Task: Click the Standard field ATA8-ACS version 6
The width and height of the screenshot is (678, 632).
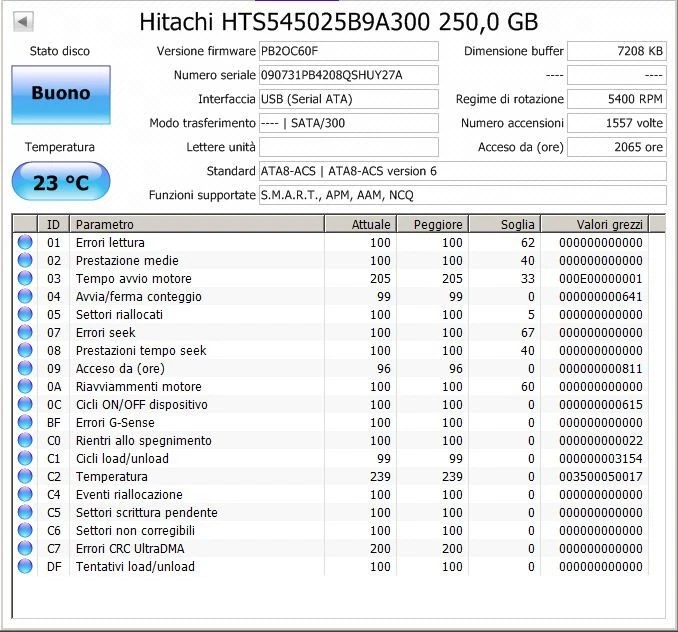Action: click(x=463, y=171)
